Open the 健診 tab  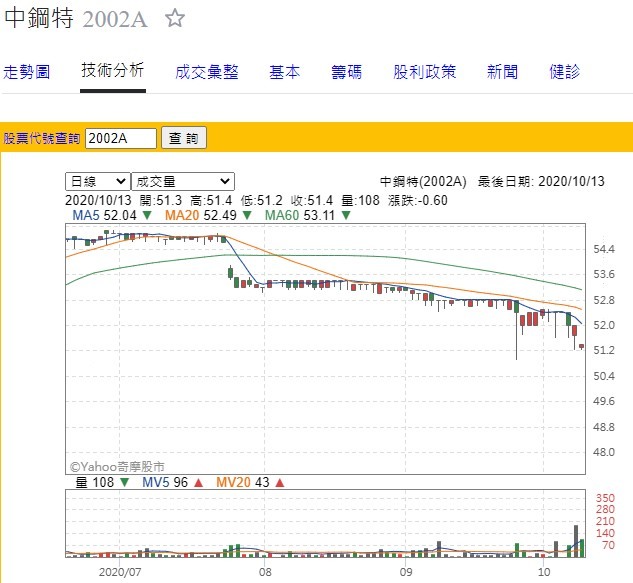(x=564, y=72)
